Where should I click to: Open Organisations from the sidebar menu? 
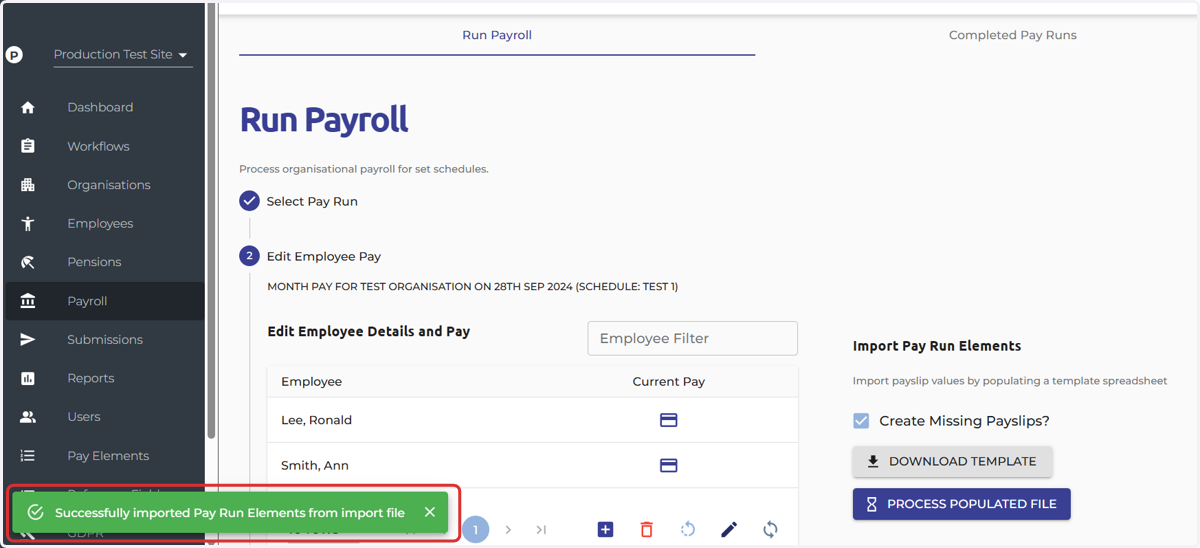click(109, 185)
